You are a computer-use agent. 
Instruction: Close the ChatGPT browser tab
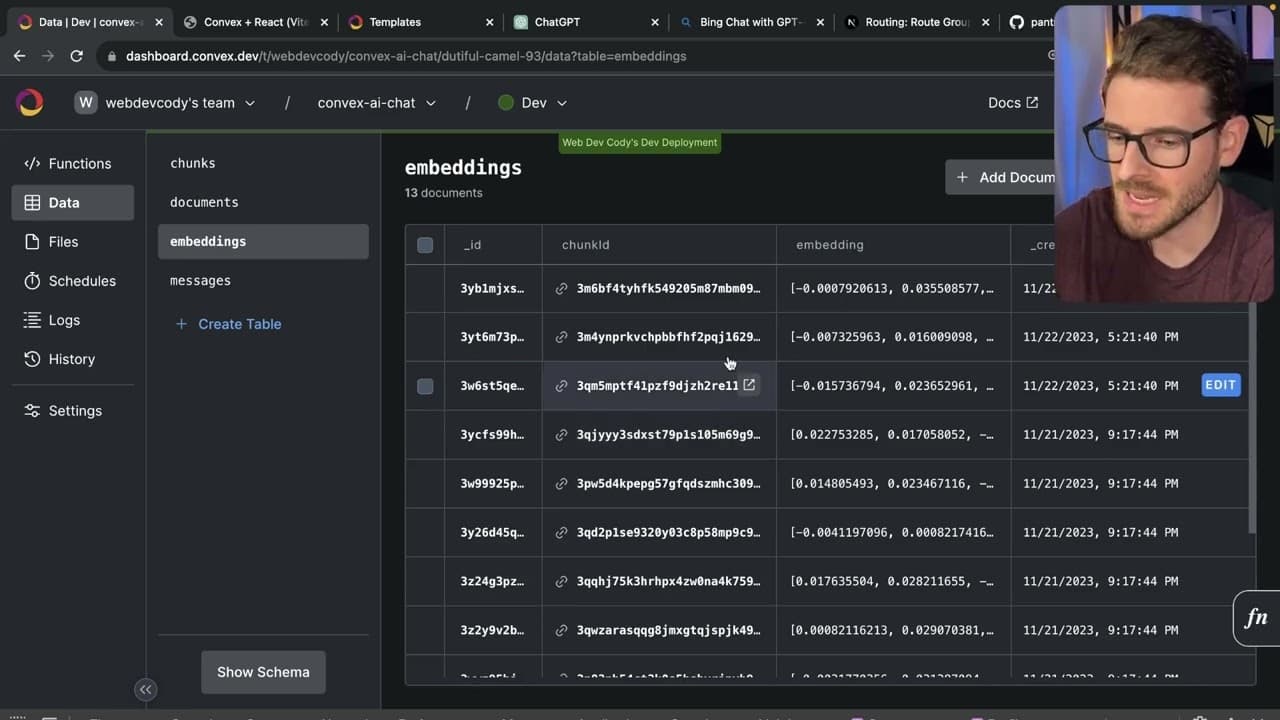click(x=654, y=22)
